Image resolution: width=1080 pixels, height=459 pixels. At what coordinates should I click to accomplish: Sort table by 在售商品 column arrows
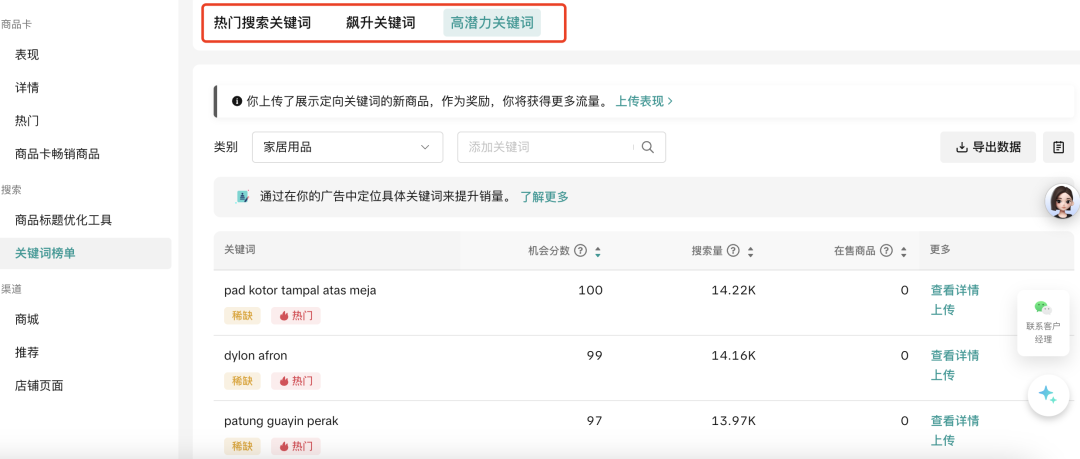902,251
